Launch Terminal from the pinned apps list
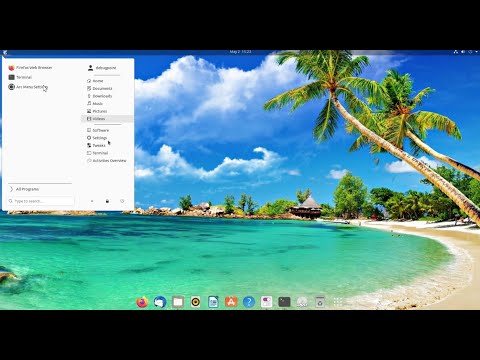The image size is (480, 360). pos(20,77)
